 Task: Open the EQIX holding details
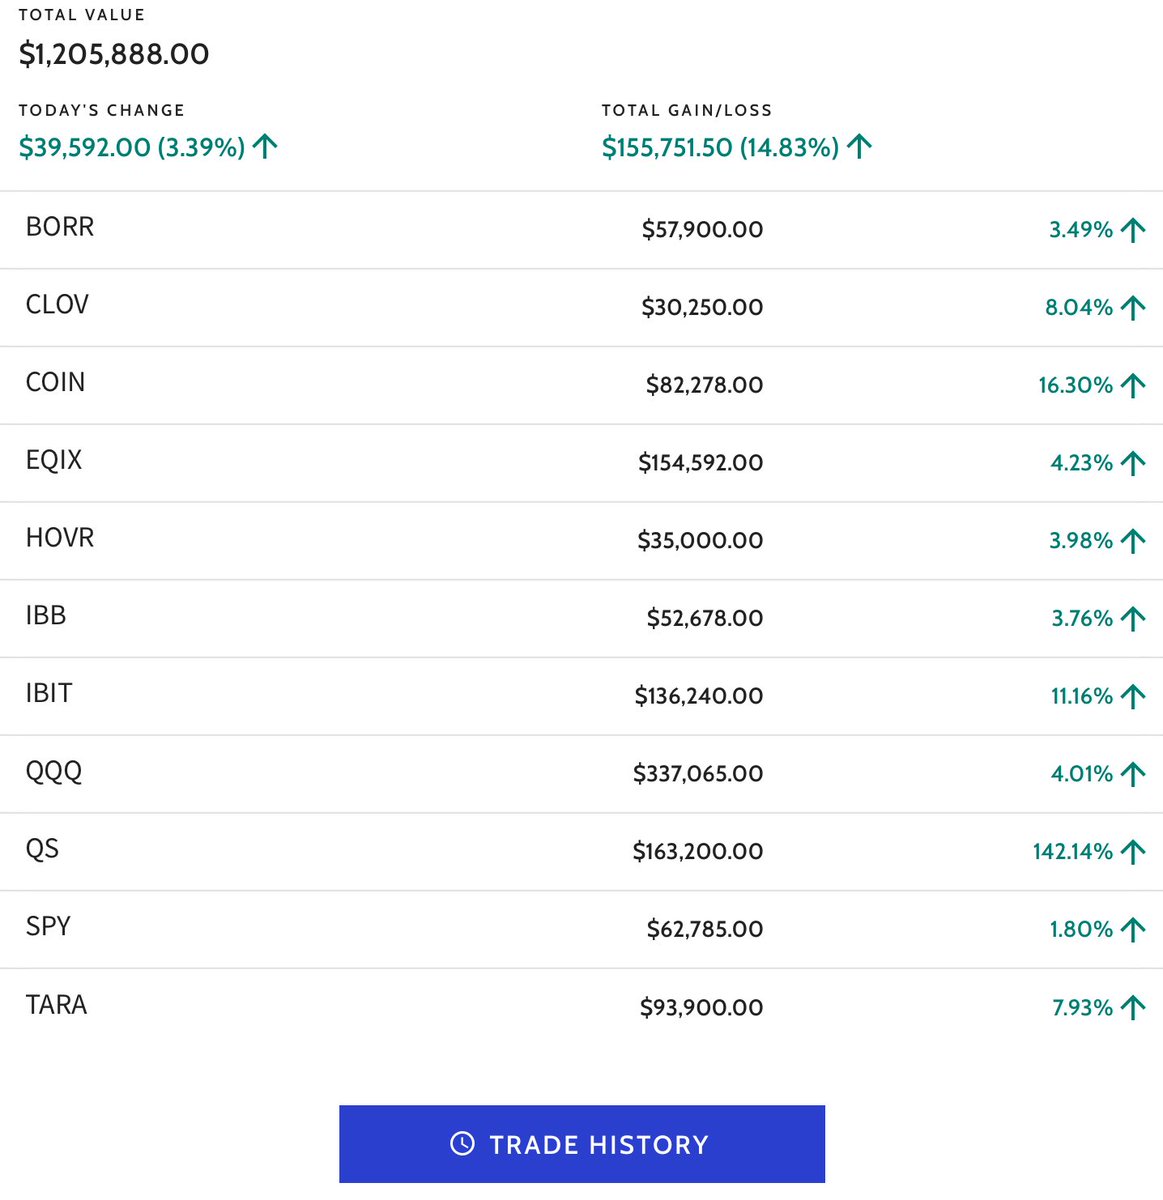pyautogui.click(x=580, y=462)
